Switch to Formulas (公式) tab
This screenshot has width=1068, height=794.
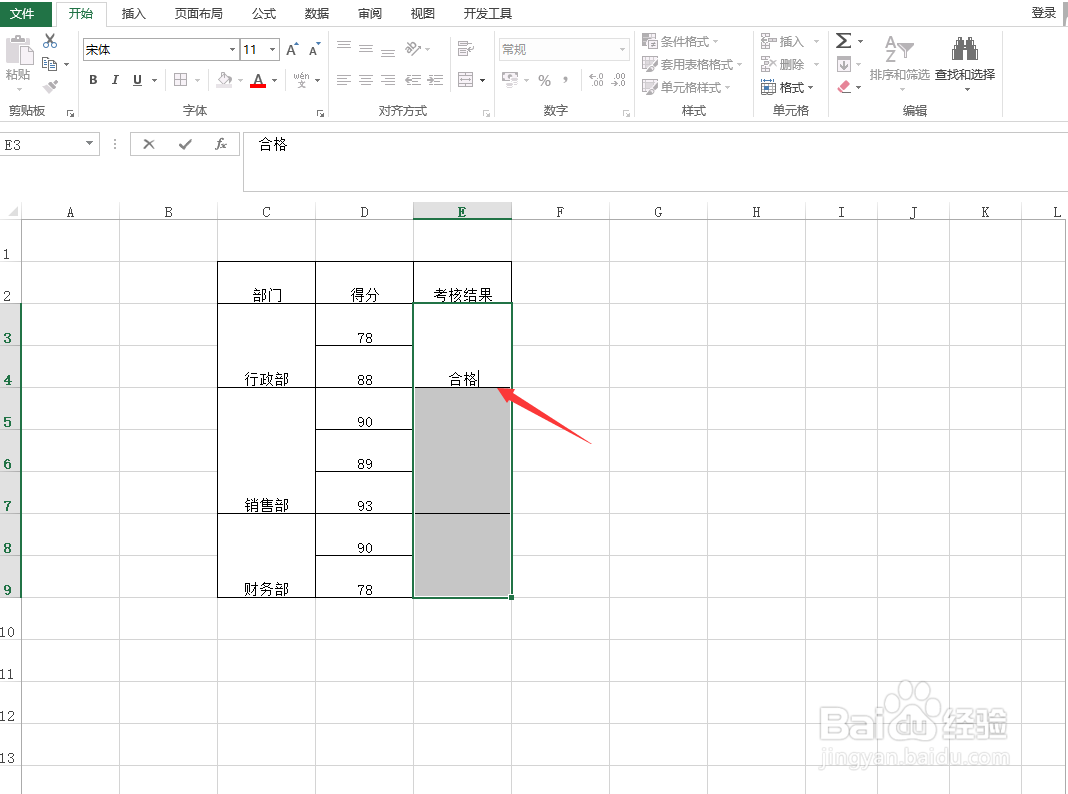pos(264,14)
